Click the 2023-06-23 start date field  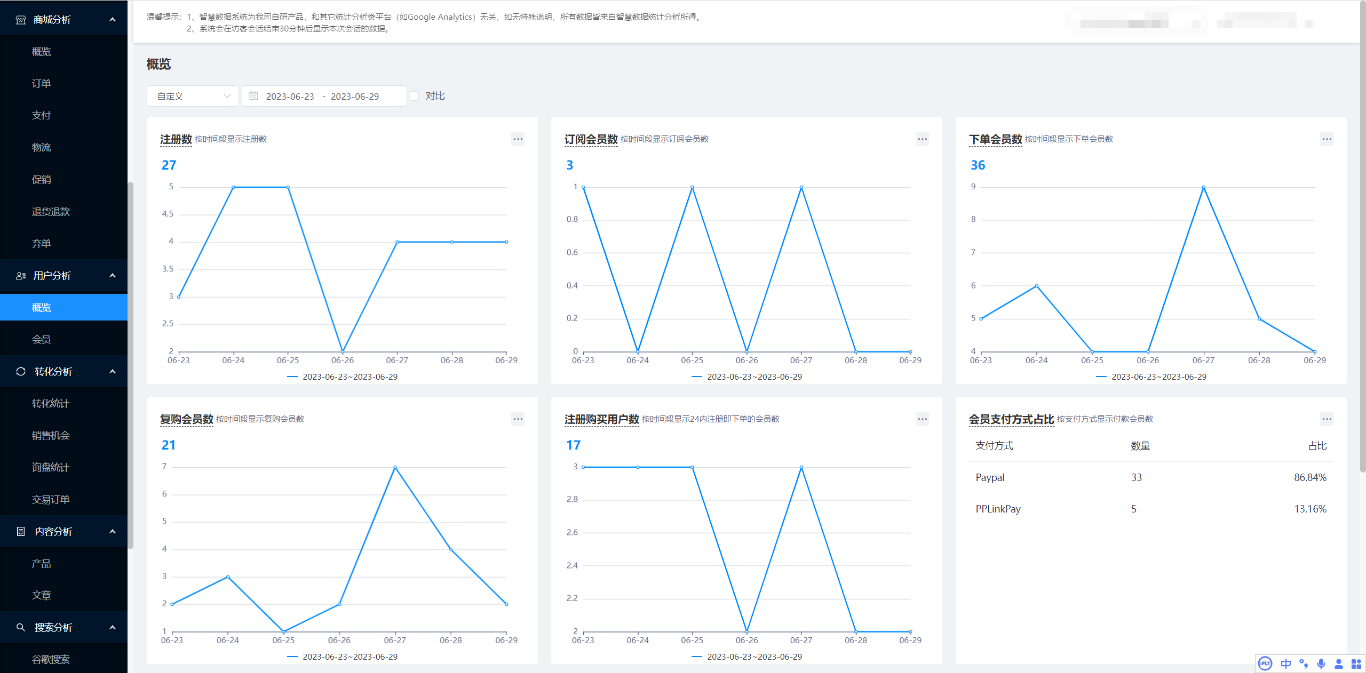coord(290,96)
